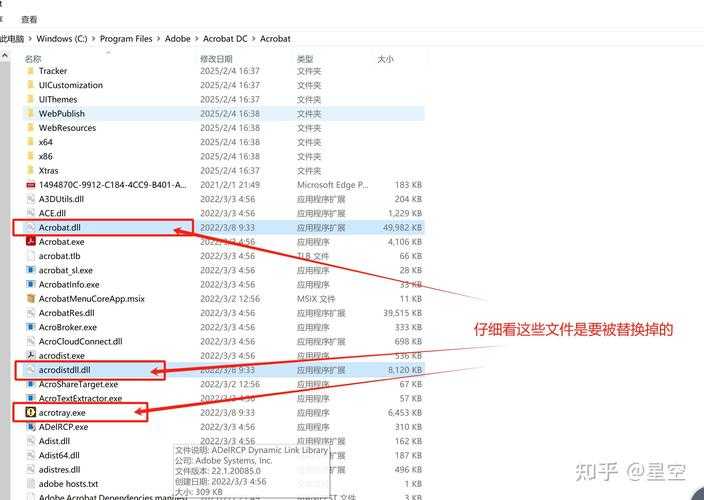The height and width of the screenshot is (500, 704).
Task: Click the MSIX 文件 type cell
Action: click(x=316, y=298)
